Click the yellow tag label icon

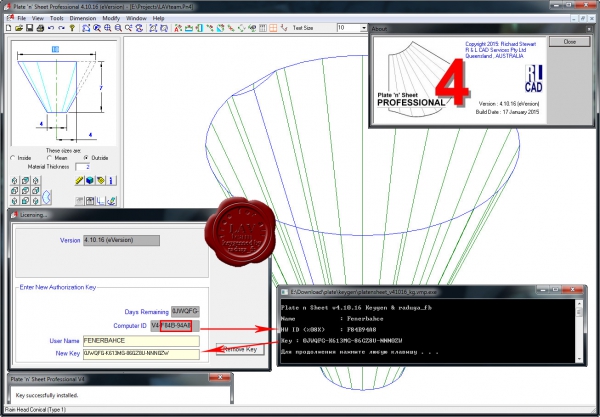pos(101,180)
